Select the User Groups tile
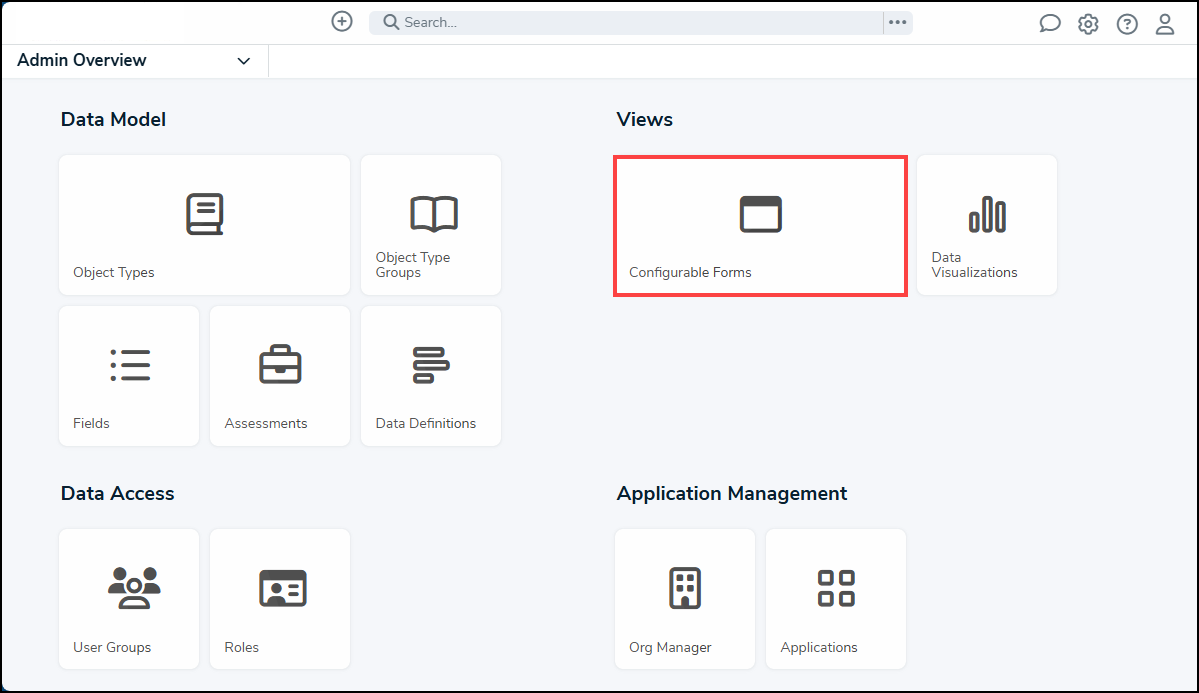This screenshot has height=693, width=1199. [x=128, y=598]
